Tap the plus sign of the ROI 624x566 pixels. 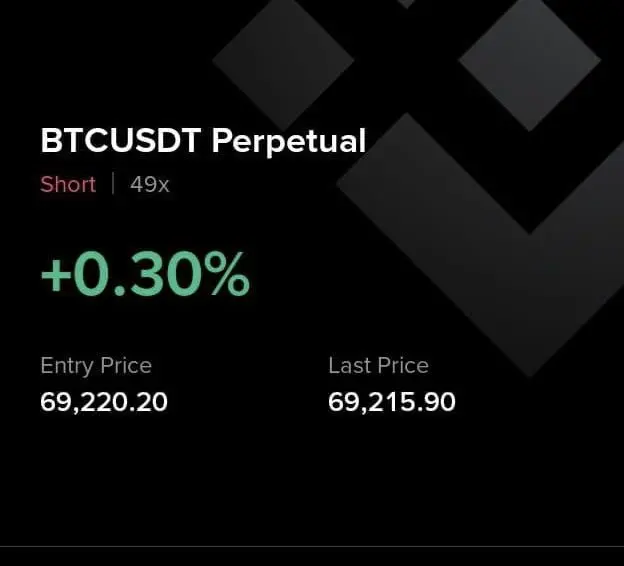pos(56,275)
